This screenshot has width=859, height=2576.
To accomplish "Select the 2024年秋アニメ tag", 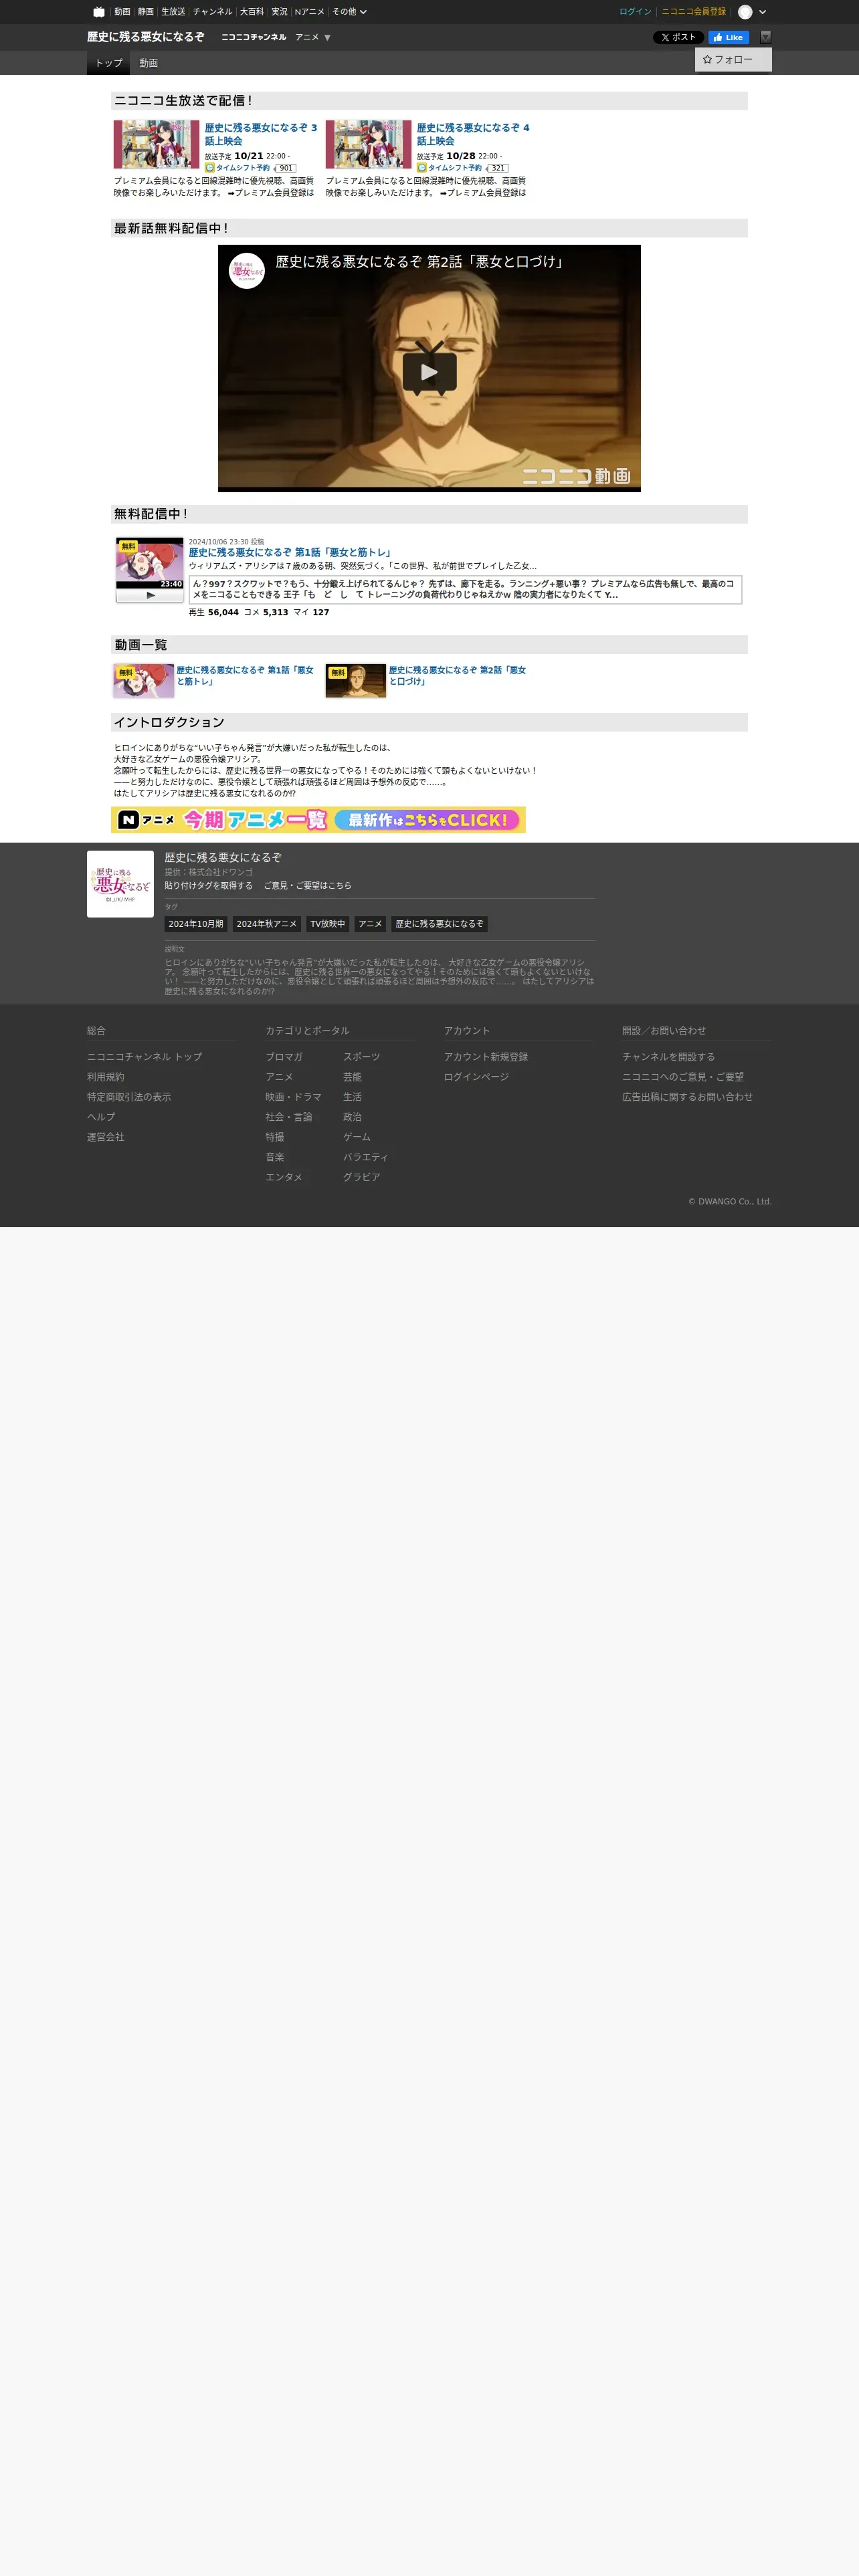I will click(x=267, y=924).
